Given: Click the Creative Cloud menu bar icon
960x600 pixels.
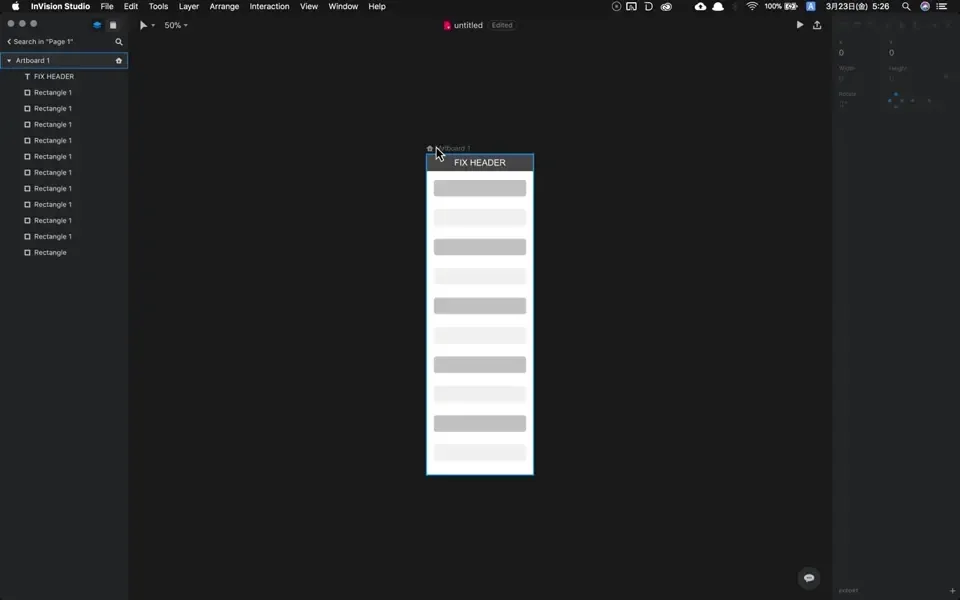Looking at the screenshot, I should [x=666, y=7].
